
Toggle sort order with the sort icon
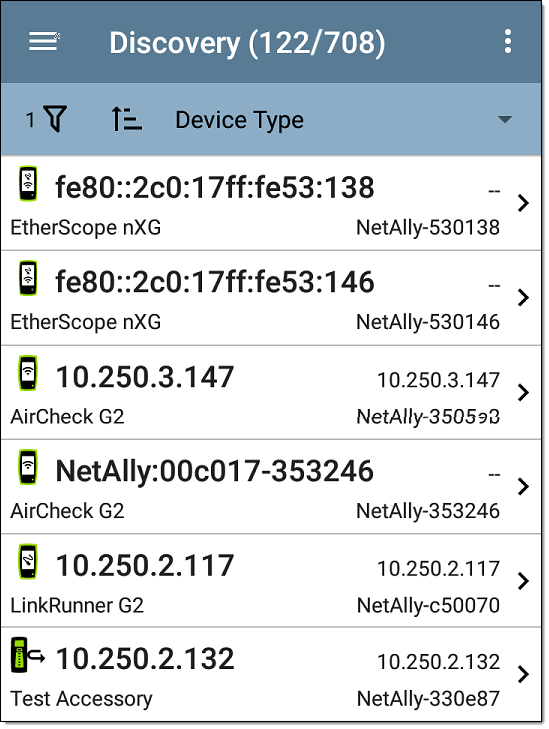click(126, 119)
